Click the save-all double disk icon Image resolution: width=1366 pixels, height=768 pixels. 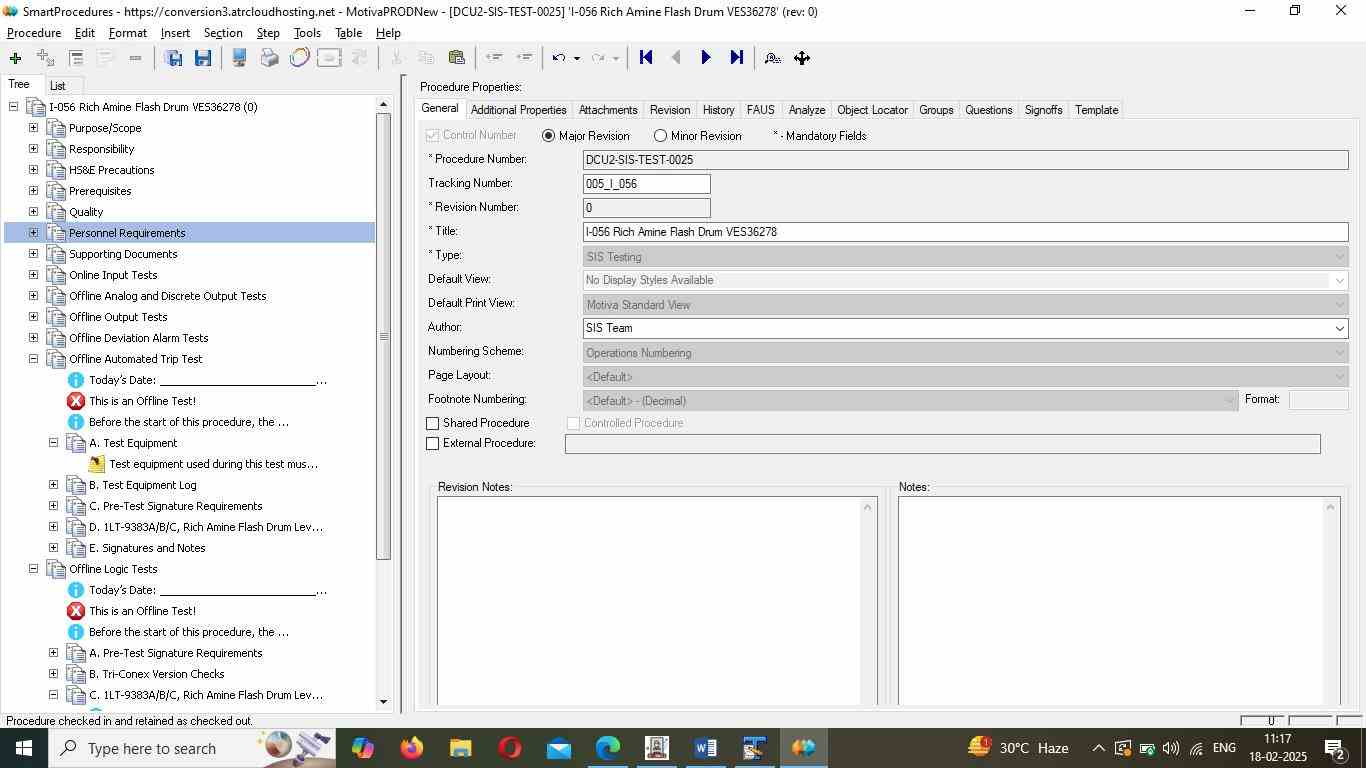coord(174,58)
